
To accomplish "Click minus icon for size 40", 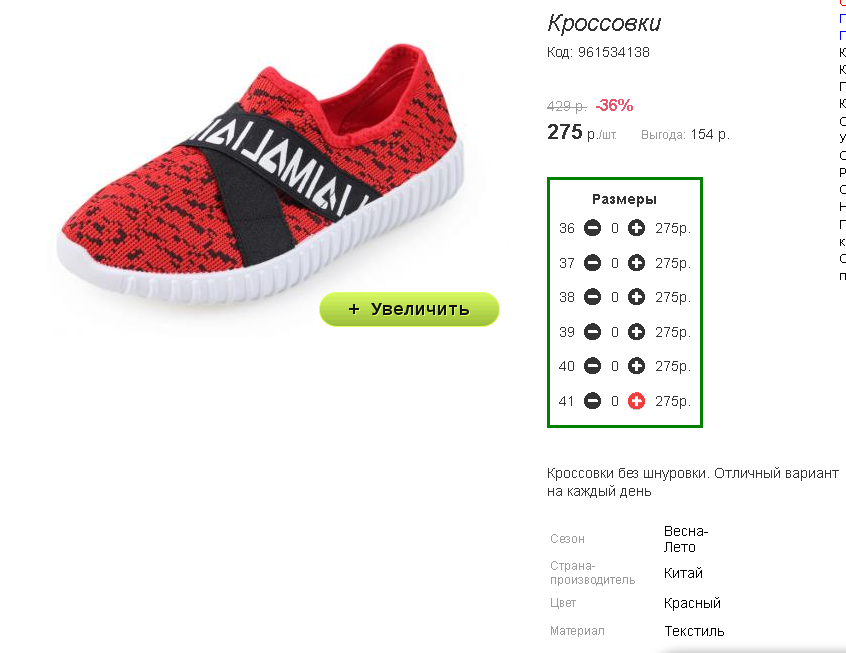I will point(592,366).
